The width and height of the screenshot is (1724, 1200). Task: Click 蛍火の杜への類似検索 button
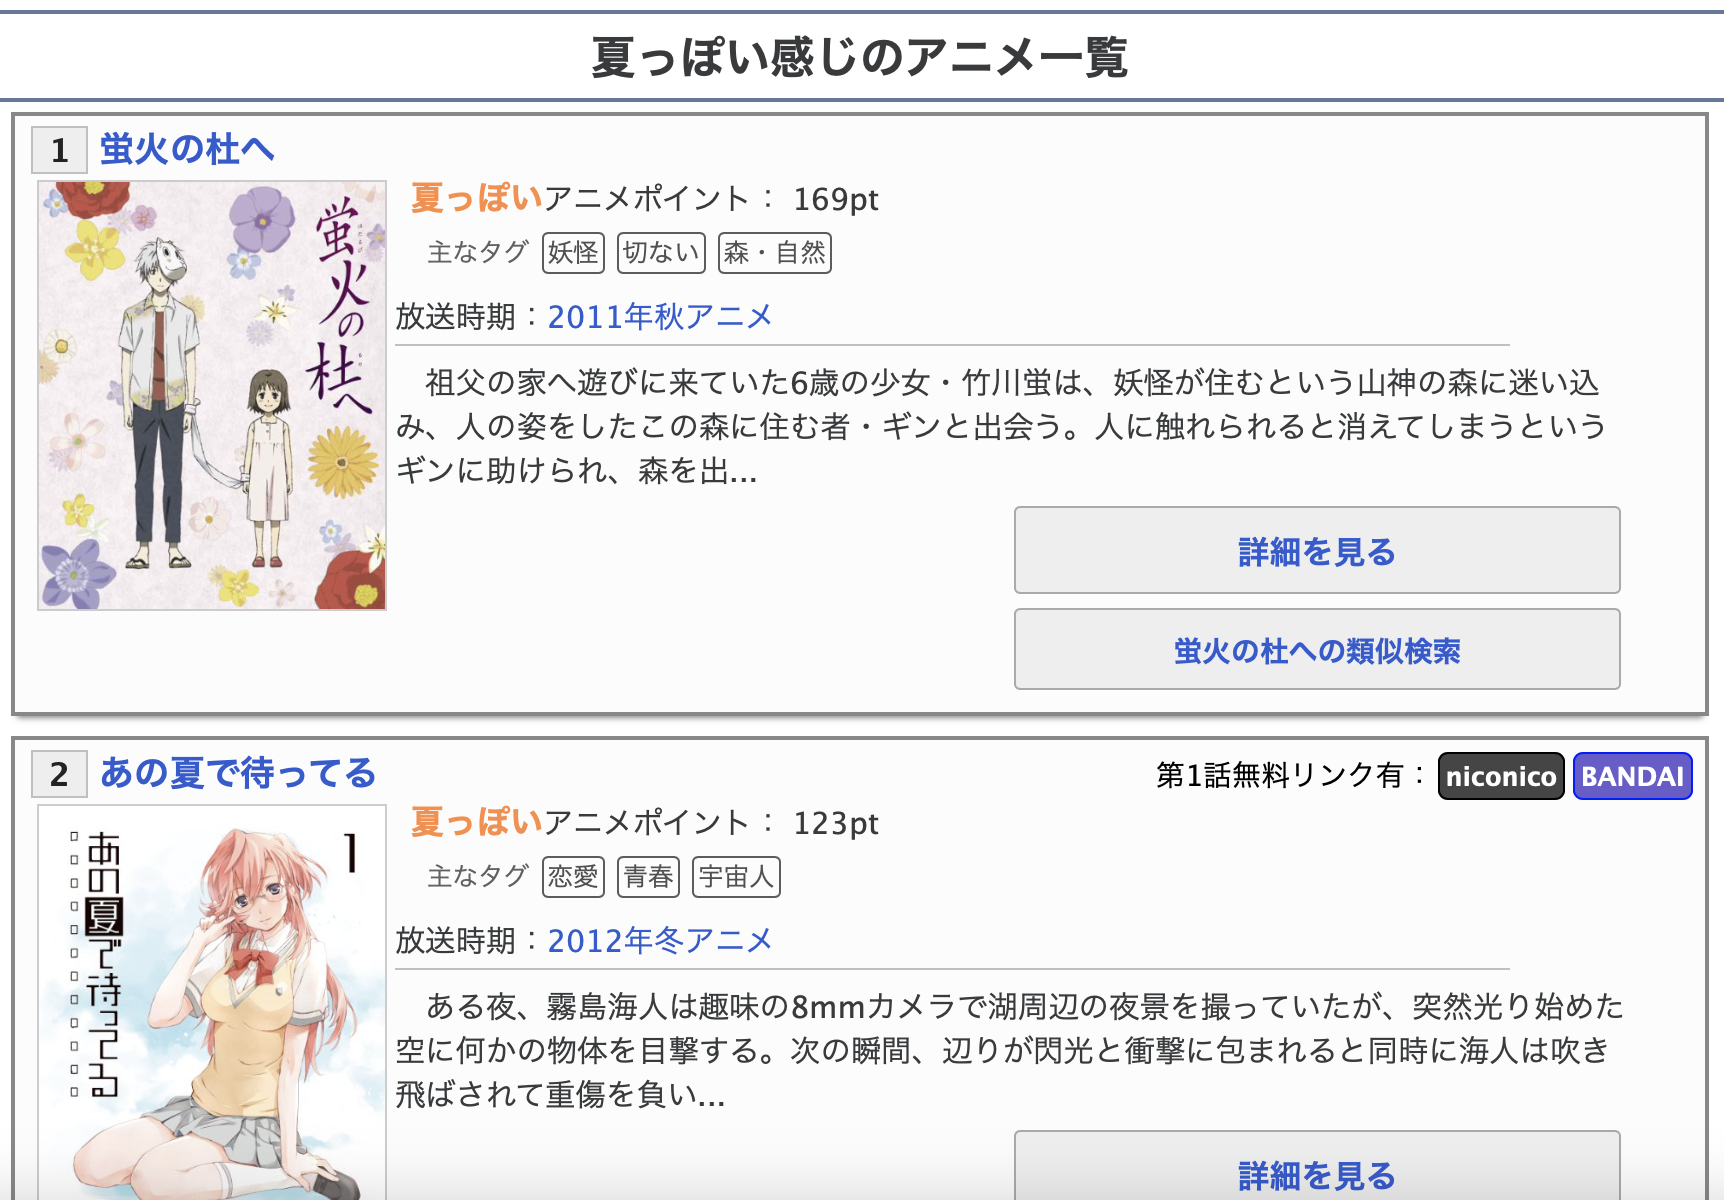click(x=1317, y=649)
